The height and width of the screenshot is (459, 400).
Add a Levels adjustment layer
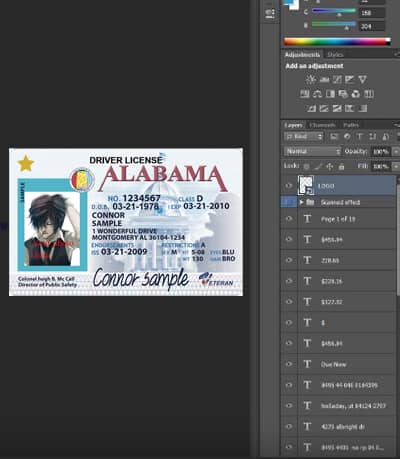click(324, 79)
